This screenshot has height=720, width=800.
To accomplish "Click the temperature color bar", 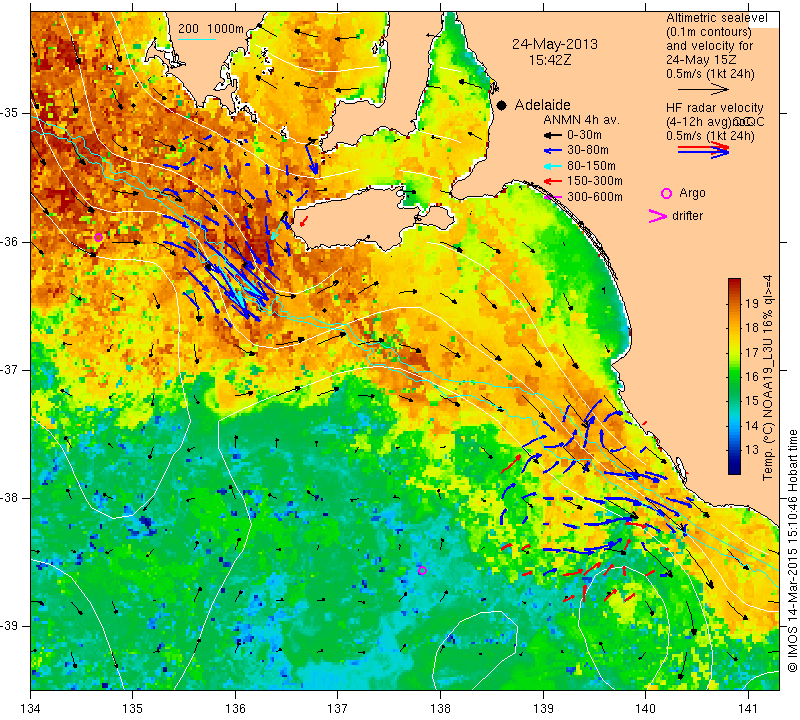I will point(734,376).
